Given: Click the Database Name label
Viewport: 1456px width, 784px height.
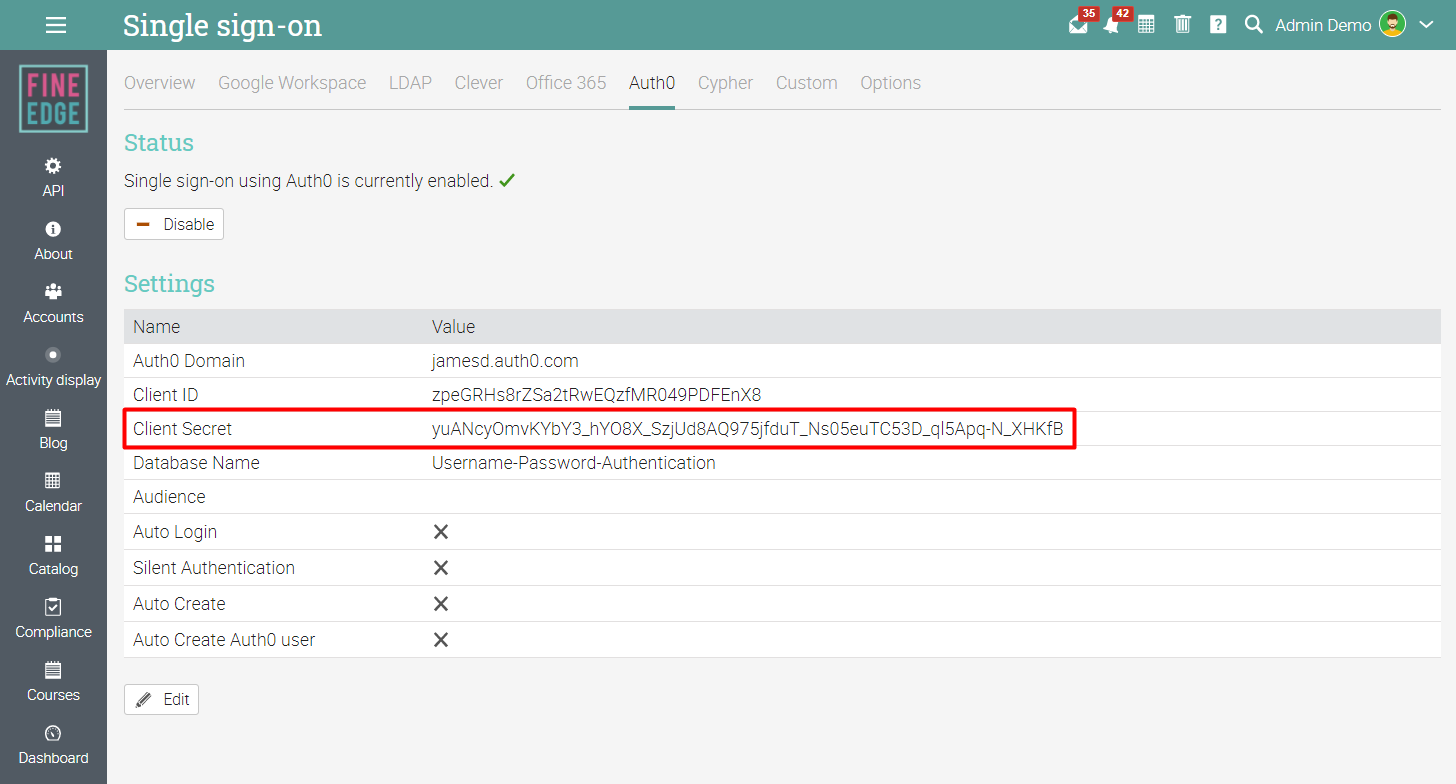Looking at the screenshot, I should (196, 463).
